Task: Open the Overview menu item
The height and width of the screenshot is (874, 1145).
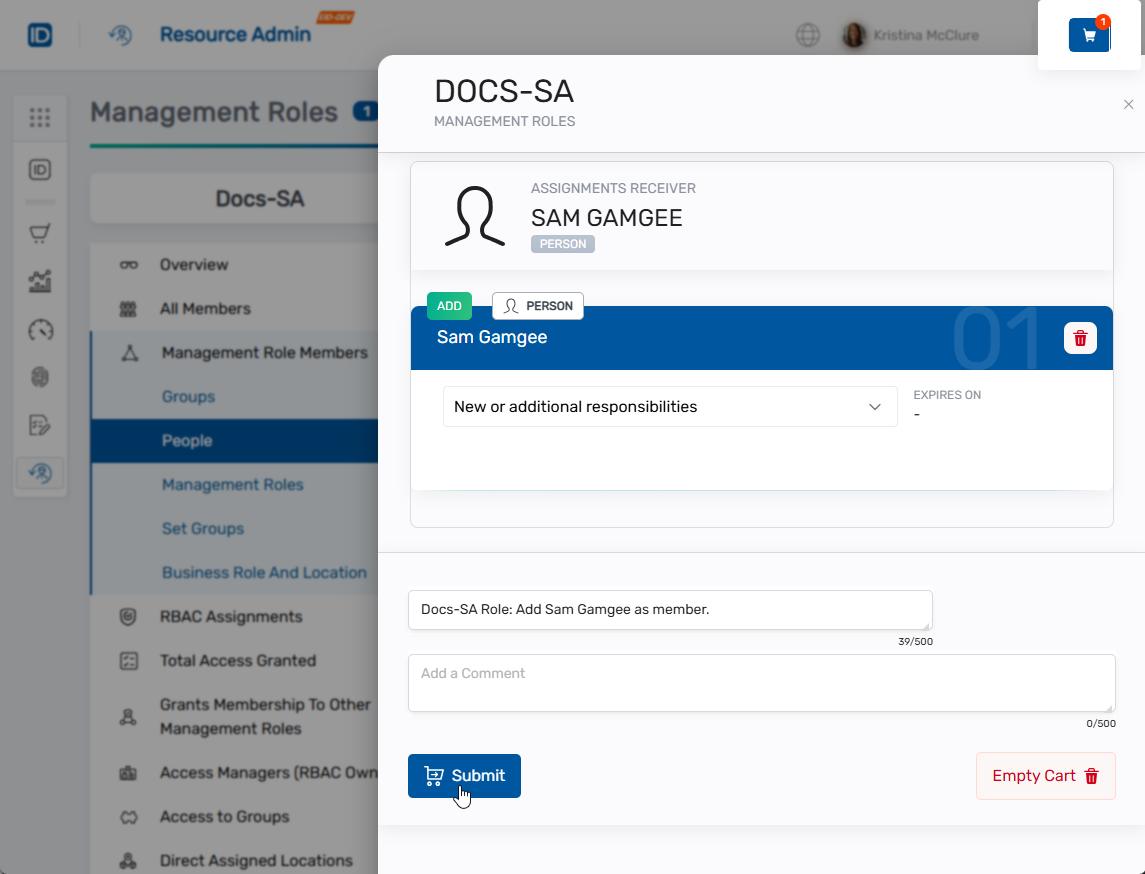Action: pyautogui.click(x=194, y=265)
